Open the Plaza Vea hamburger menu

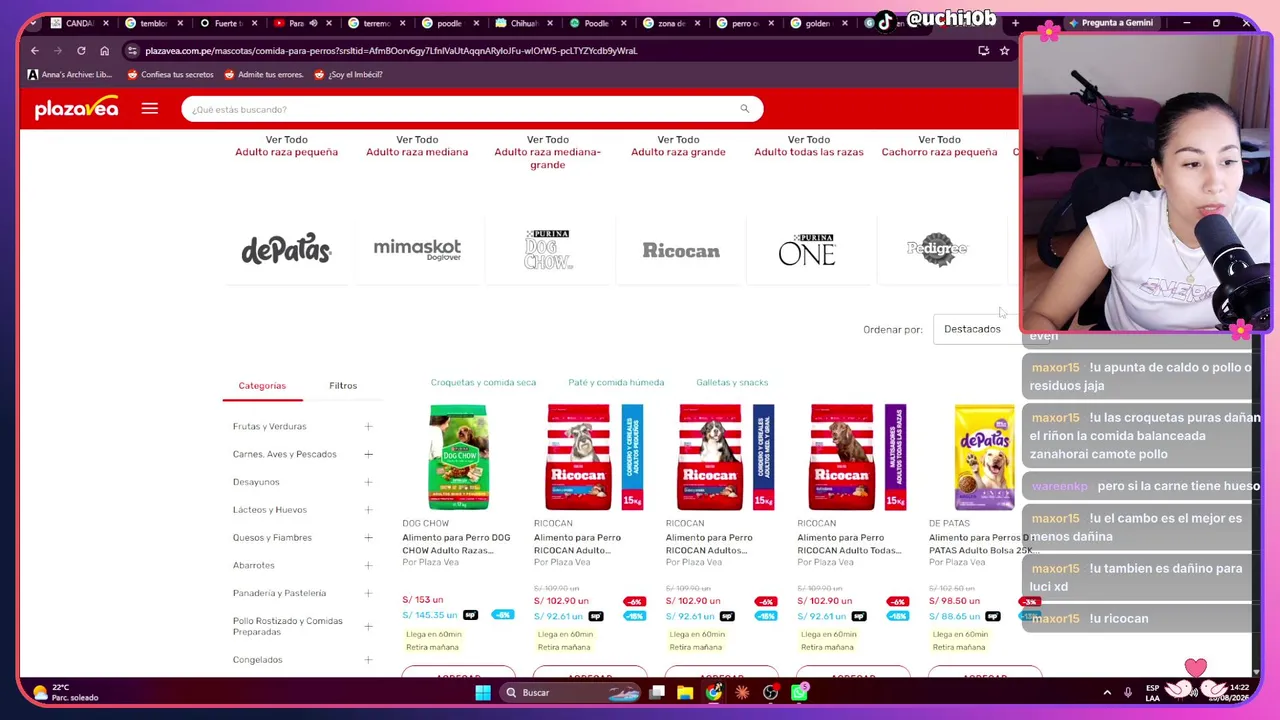pos(149,109)
